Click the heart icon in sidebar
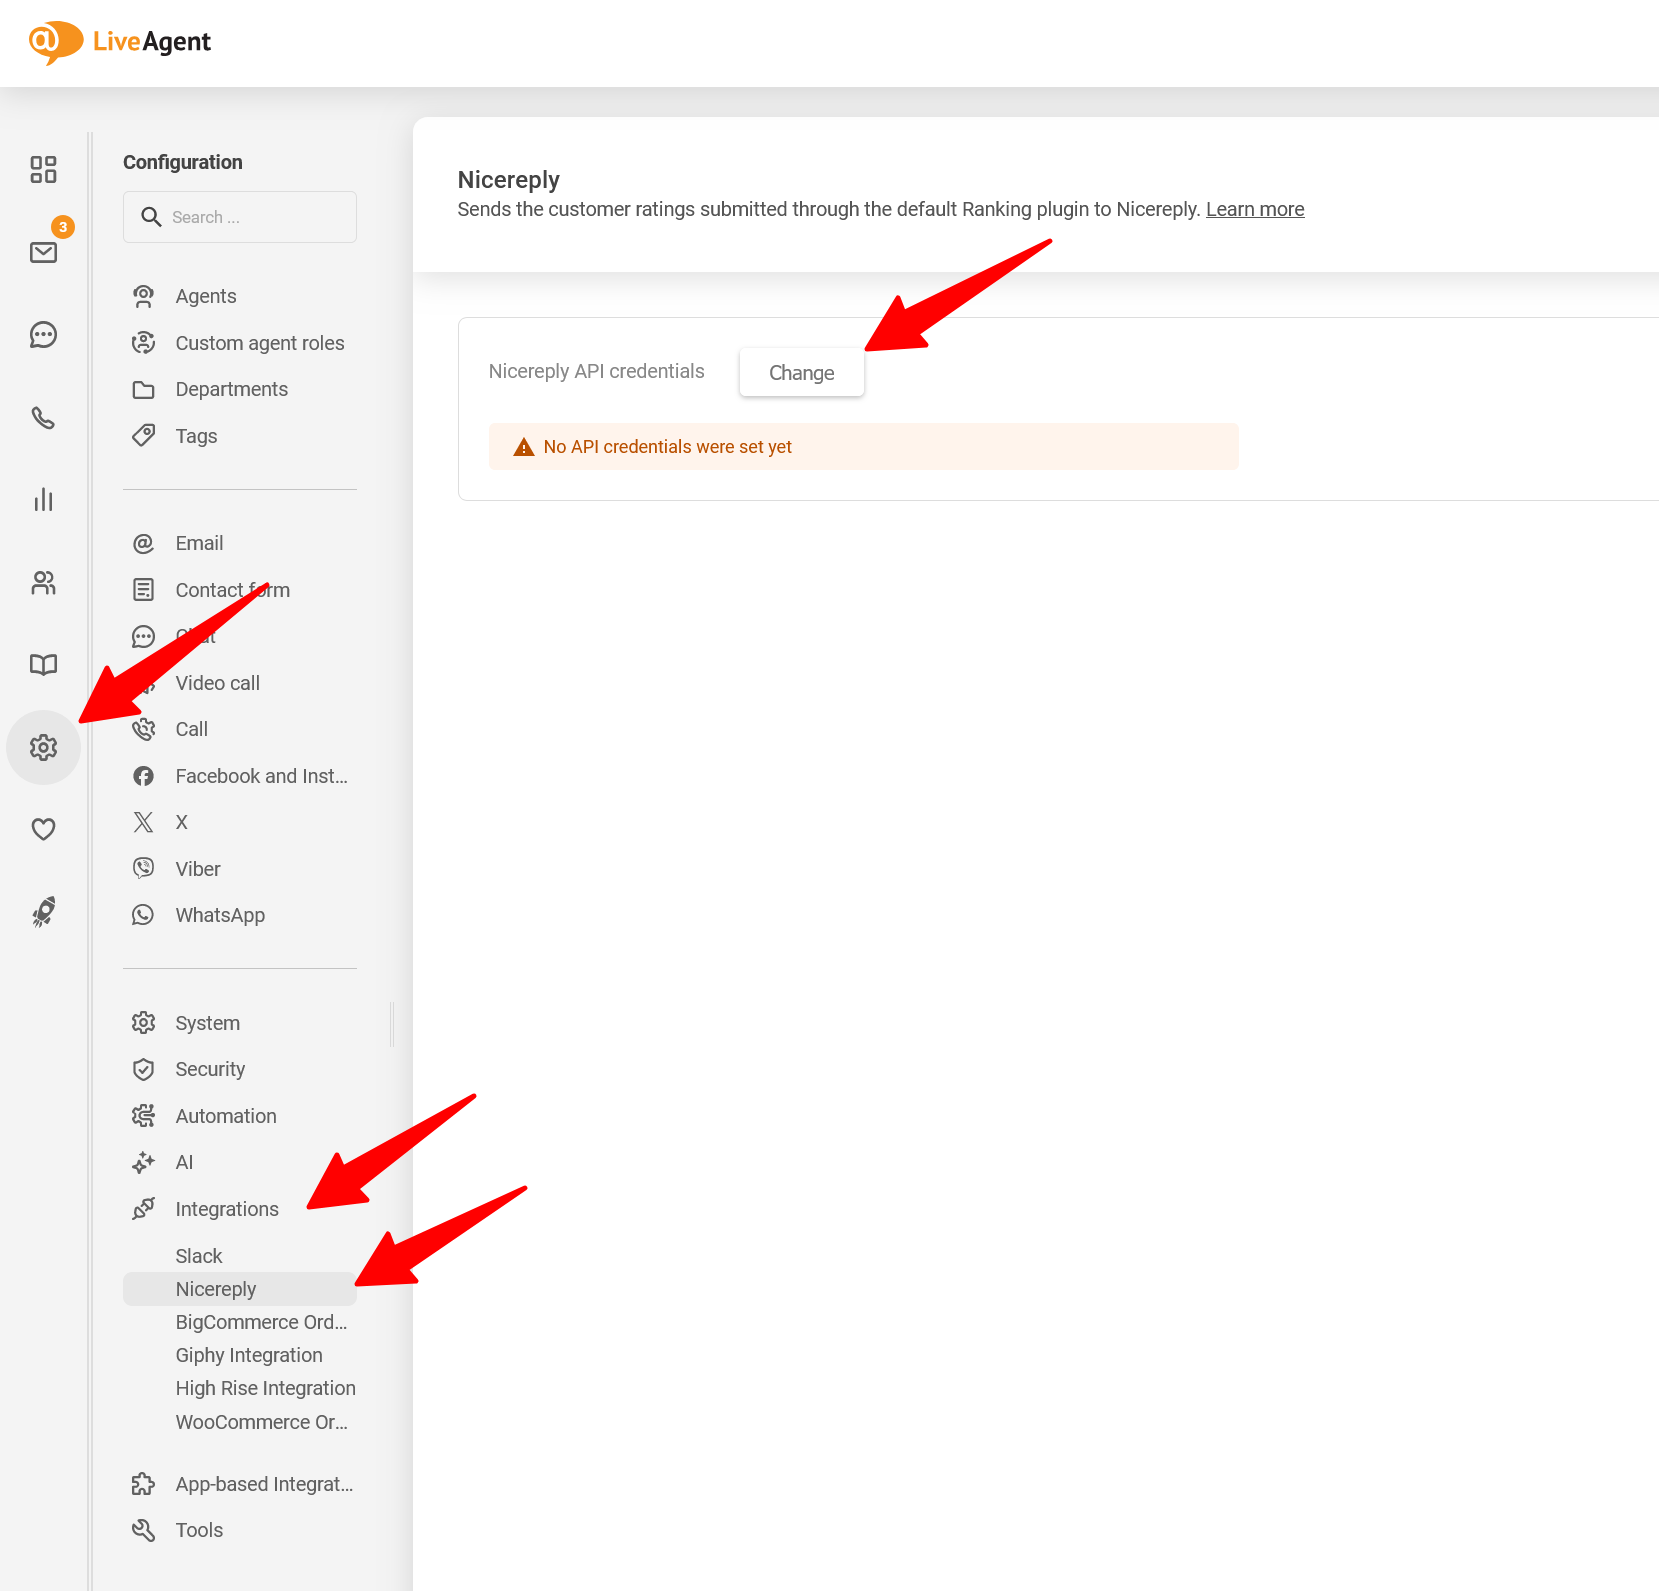 coord(43,829)
